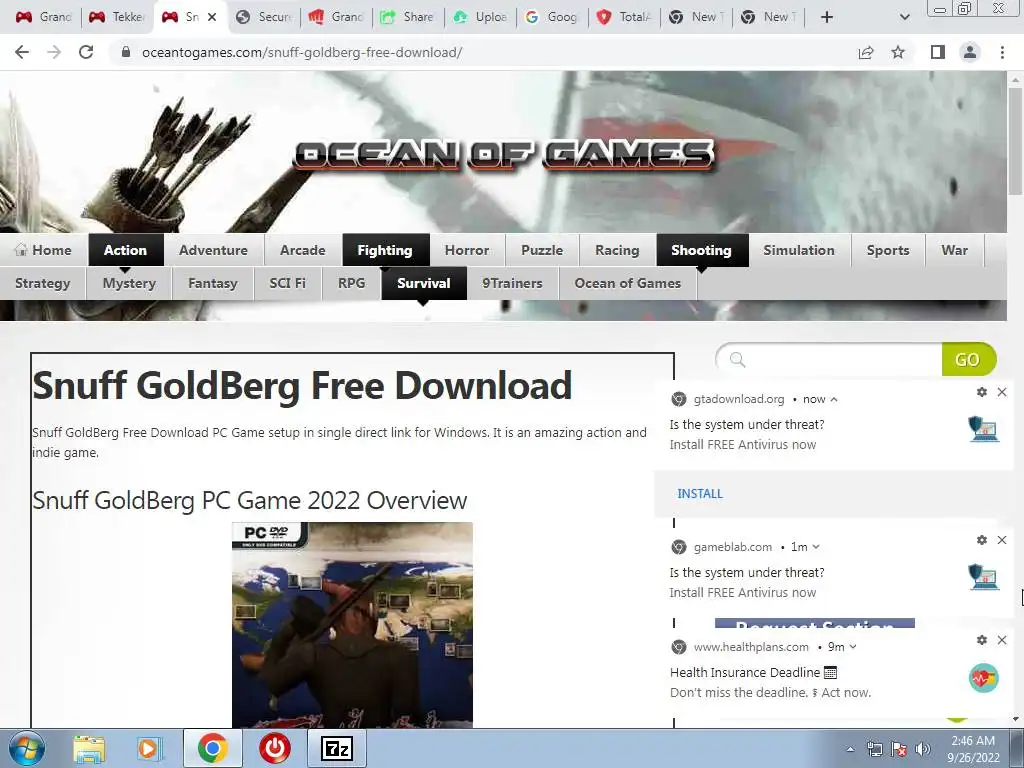Expand the tab search dropdown

click(x=904, y=17)
